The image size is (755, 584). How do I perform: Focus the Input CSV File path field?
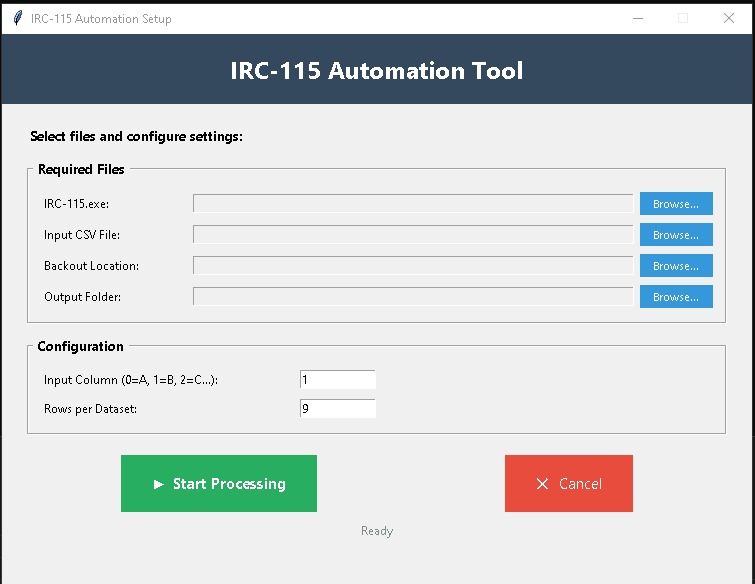point(412,235)
